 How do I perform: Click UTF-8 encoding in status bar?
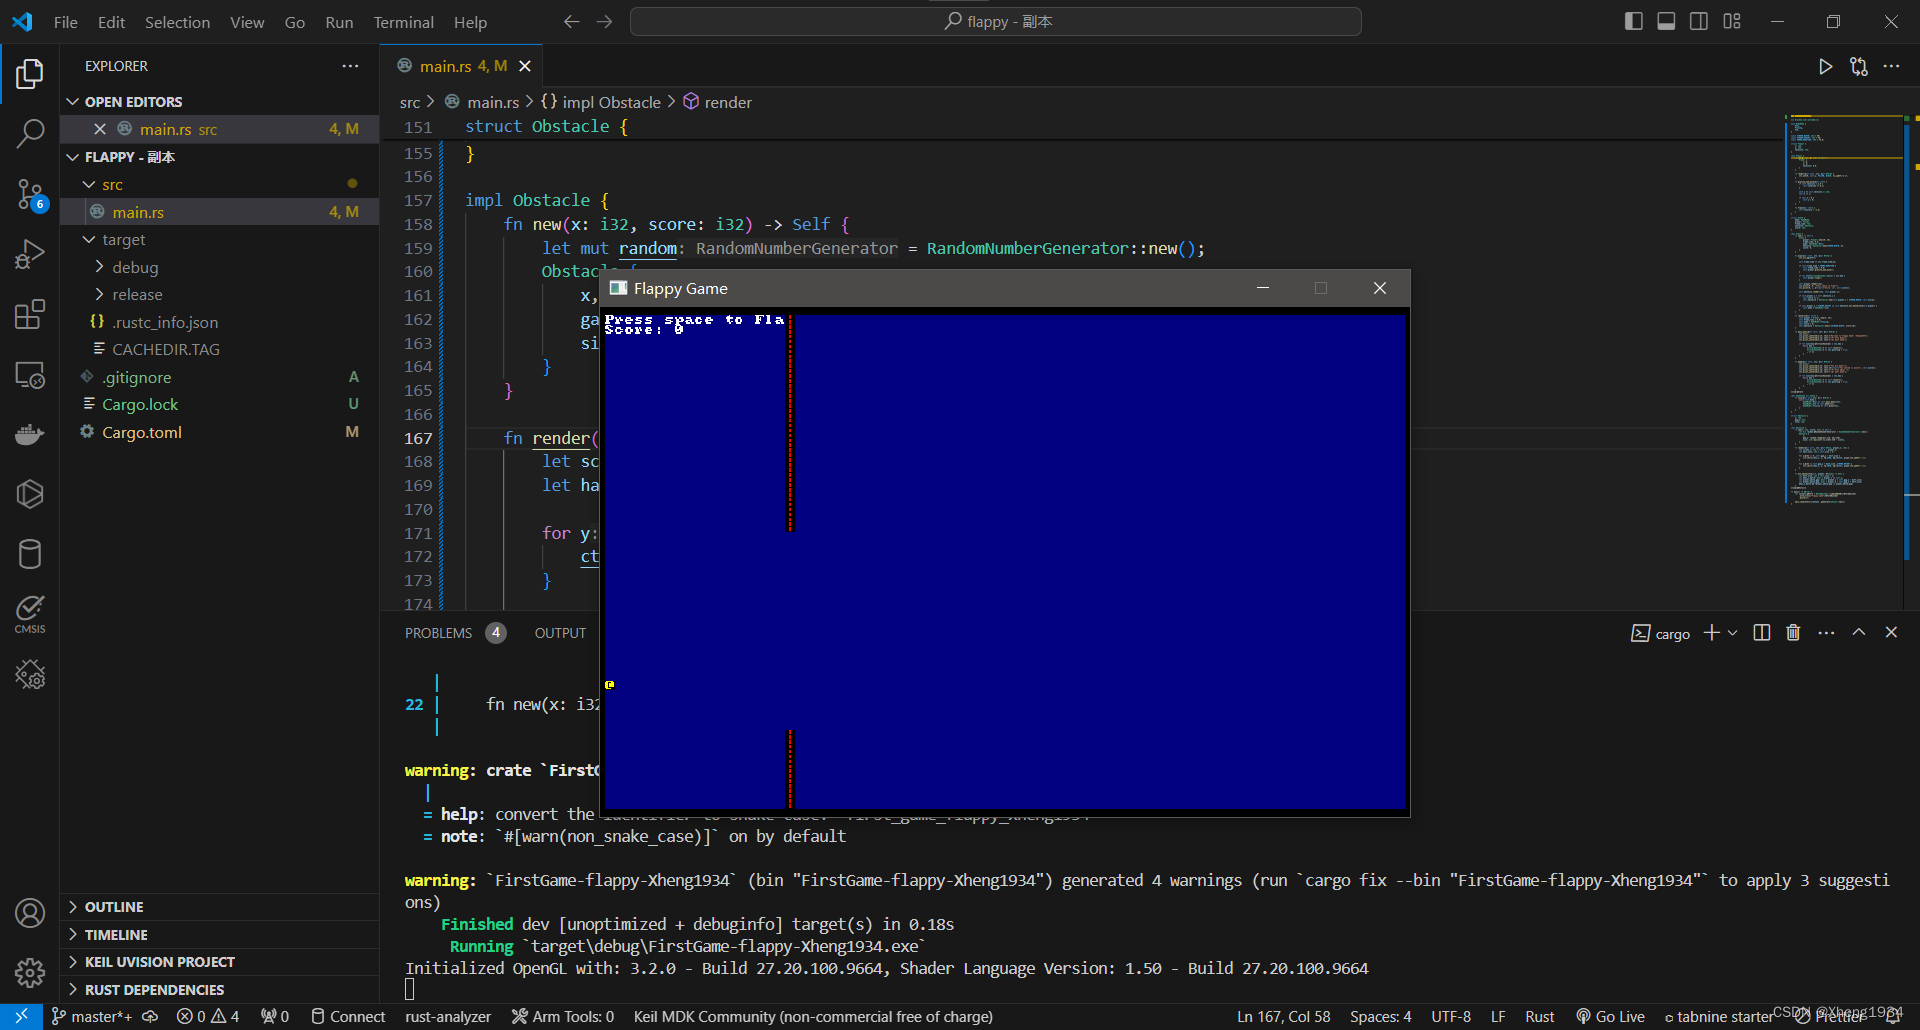1451,1017
